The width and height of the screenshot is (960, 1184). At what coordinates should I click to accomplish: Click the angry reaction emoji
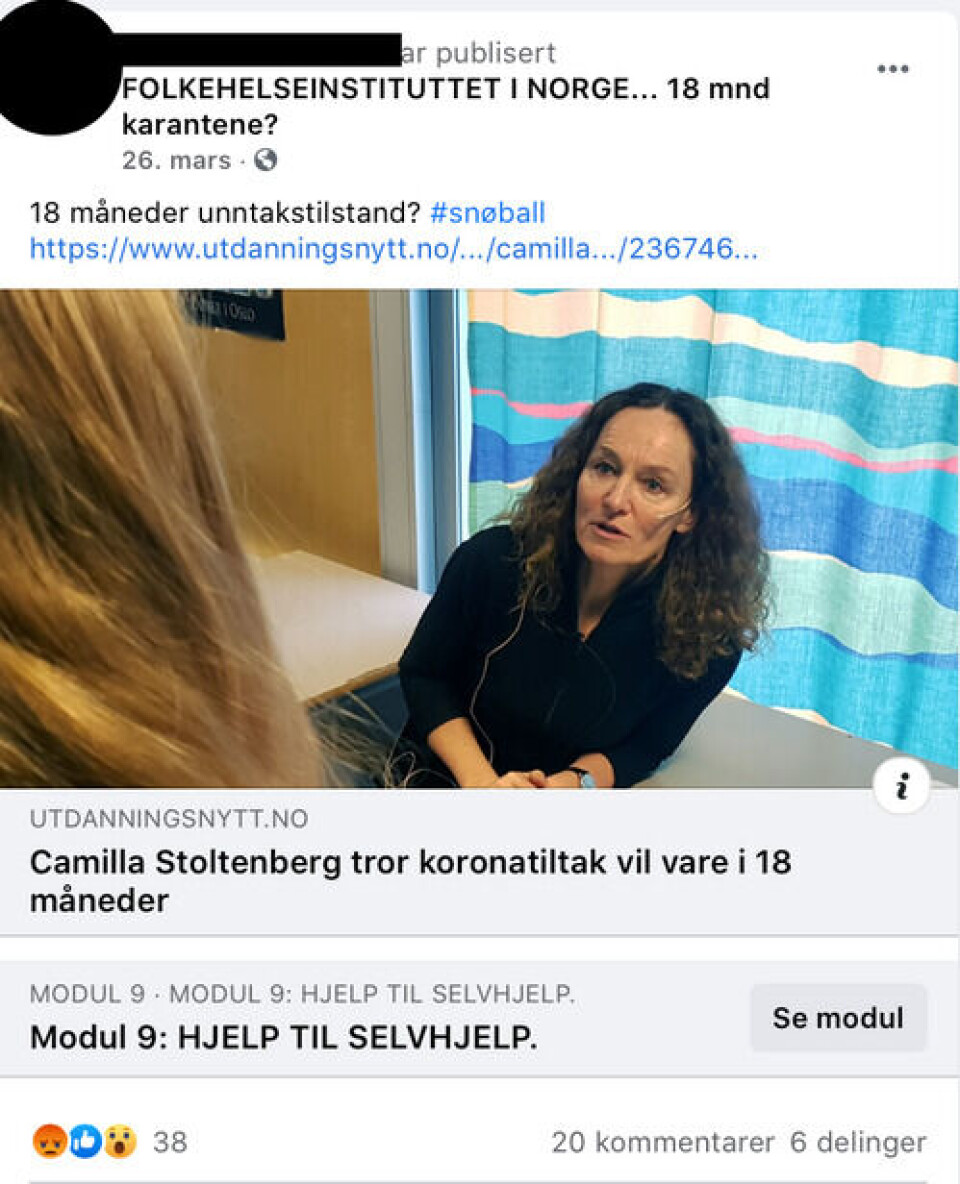pyautogui.click(x=49, y=1141)
